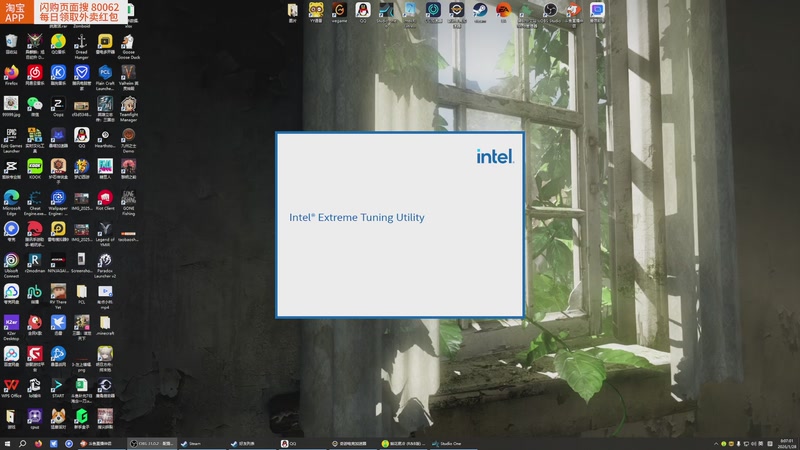Switch to Steam window on taskbar
Screen dimensions: 800x450
(x=202, y=443)
